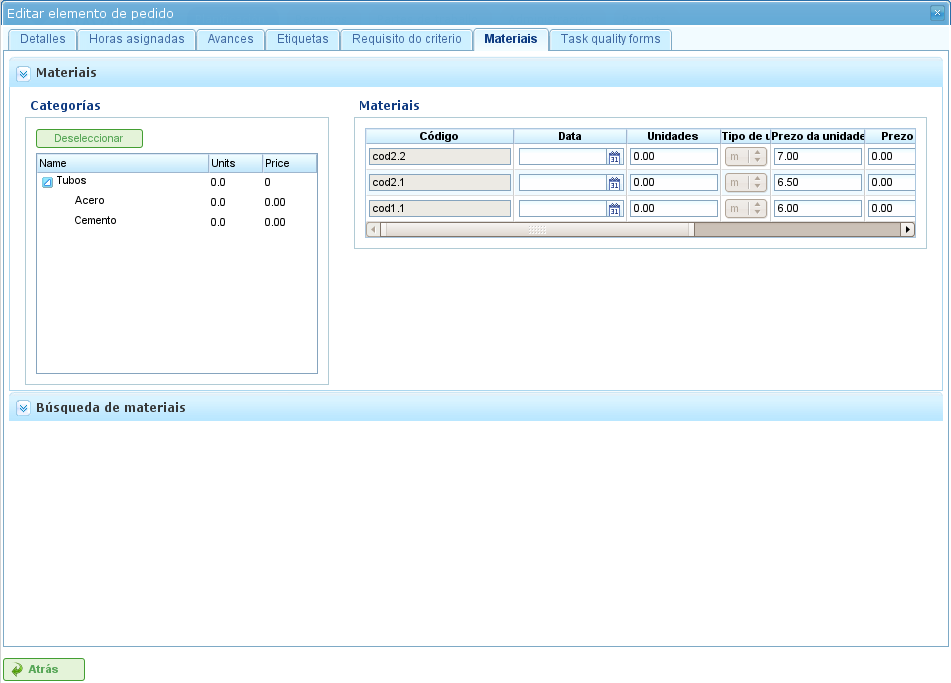Collapse the Tubos category tree node
The width and height of the screenshot is (951, 683).
pos(47,183)
